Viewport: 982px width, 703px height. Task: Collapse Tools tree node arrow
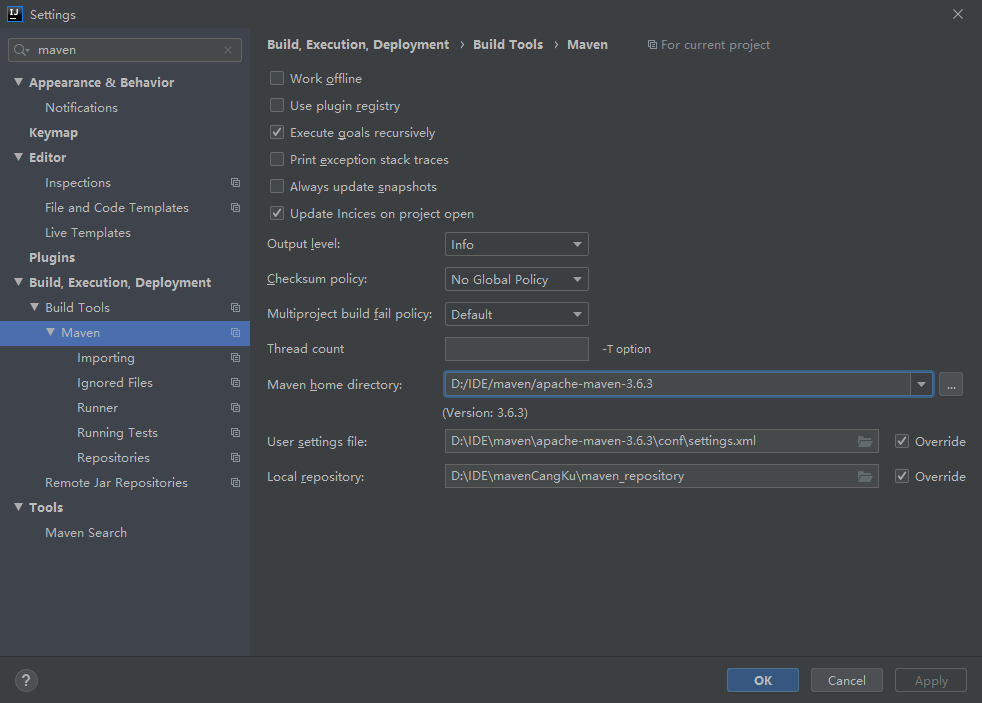[x=19, y=507]
